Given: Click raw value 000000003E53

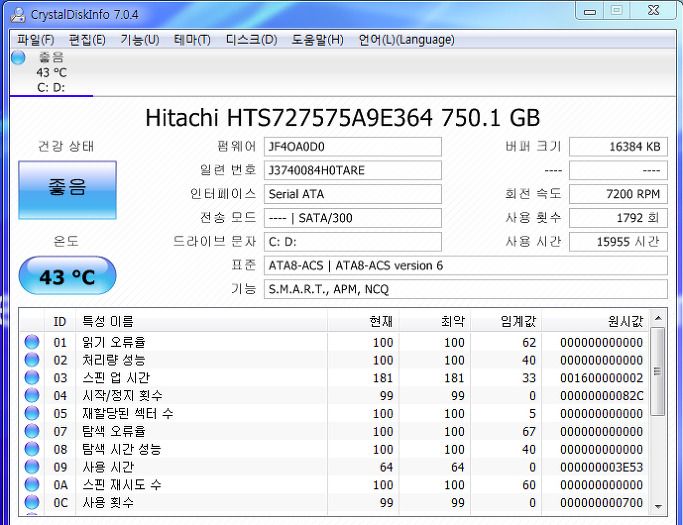Looking at the screenshot, I should pyautogui.click(x=602, y=467).
